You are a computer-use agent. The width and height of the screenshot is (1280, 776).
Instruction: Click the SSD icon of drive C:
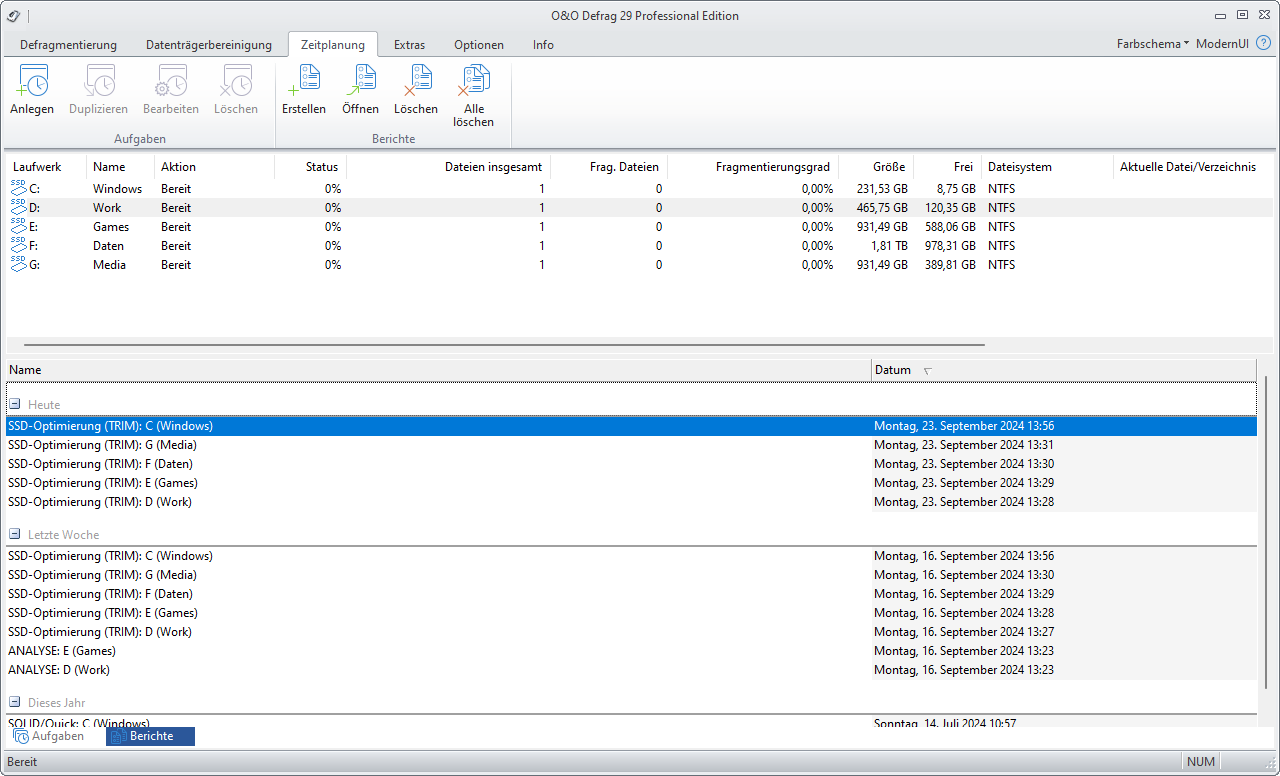19,188
